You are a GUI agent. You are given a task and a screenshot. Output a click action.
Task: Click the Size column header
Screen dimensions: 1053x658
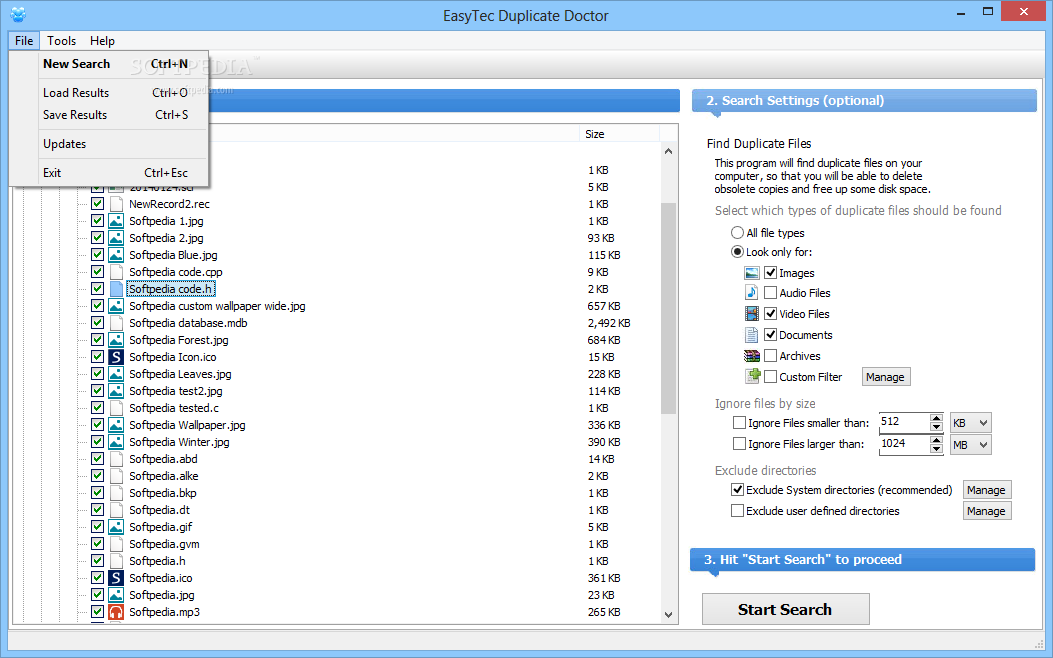tap(619, 134)
